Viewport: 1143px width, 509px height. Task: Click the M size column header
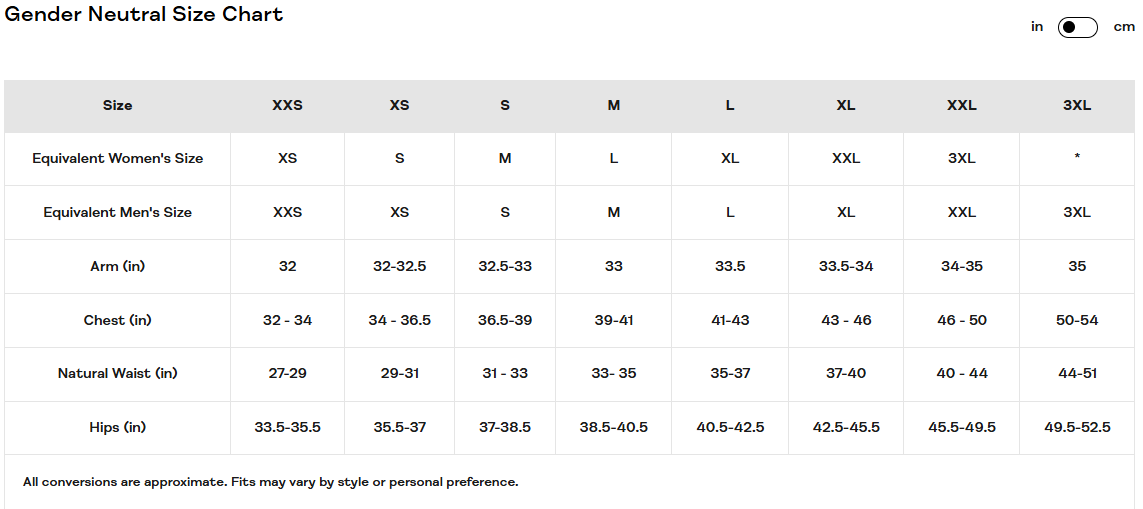[x=614, y=105]
